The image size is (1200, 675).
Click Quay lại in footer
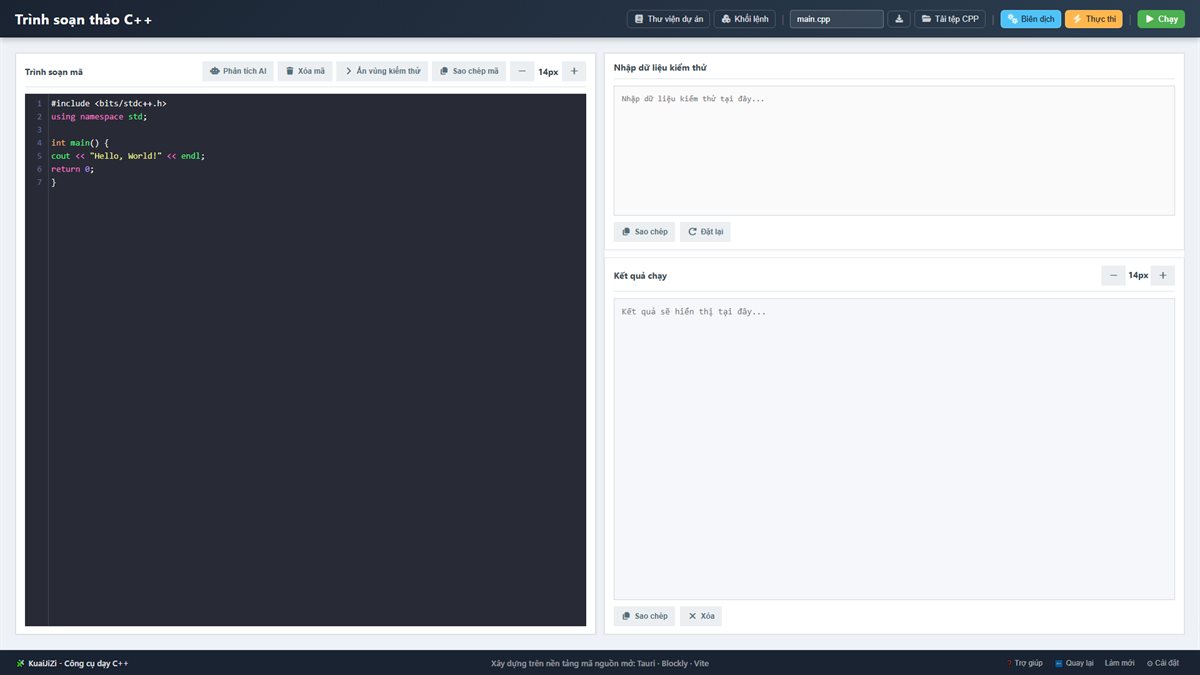pyautogui.click(x=1074, y=663)
